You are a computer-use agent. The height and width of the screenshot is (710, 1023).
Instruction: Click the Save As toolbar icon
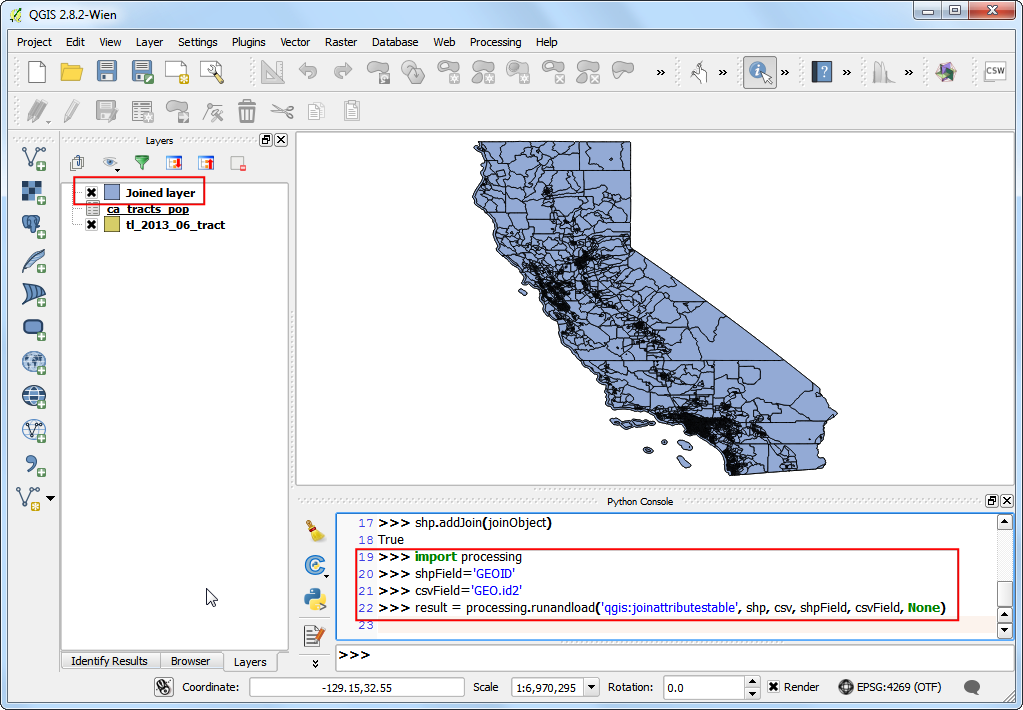click(142, 71)
